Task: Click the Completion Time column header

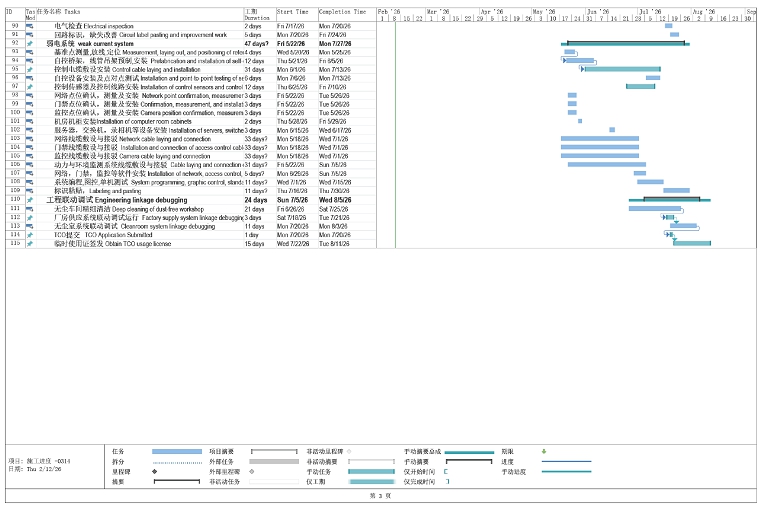Action: [342, 12]
